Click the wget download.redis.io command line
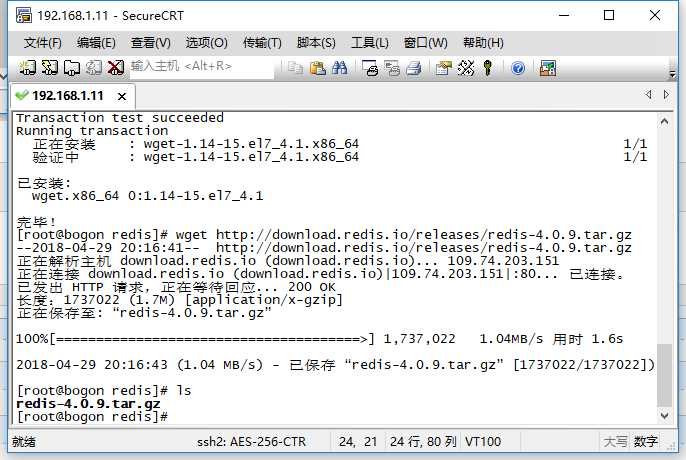This screenshot has width=686, height=460. tap(324, 235)
